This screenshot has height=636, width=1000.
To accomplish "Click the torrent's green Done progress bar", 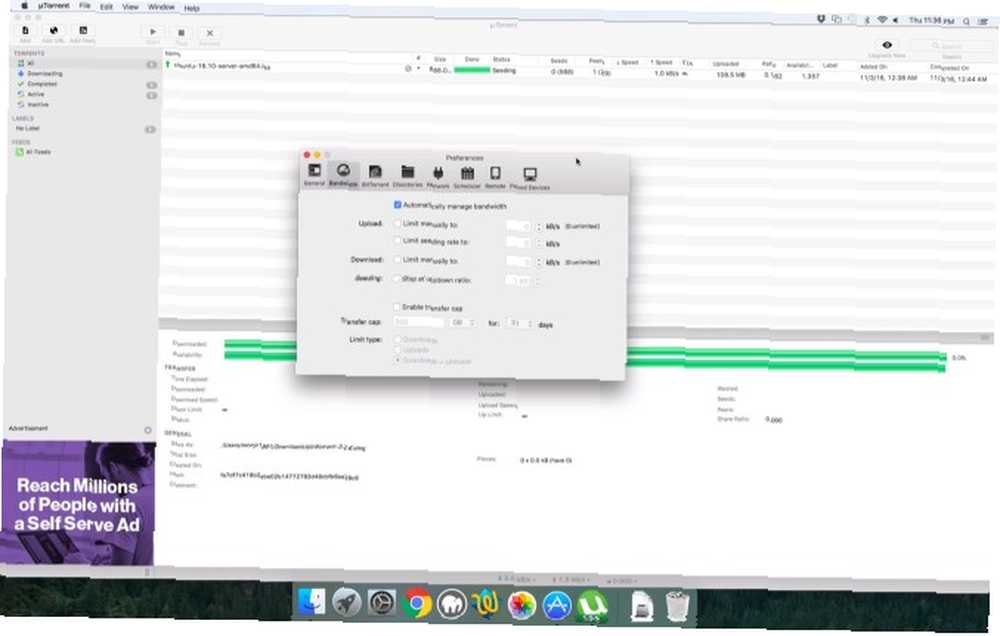I will [472, 70].
